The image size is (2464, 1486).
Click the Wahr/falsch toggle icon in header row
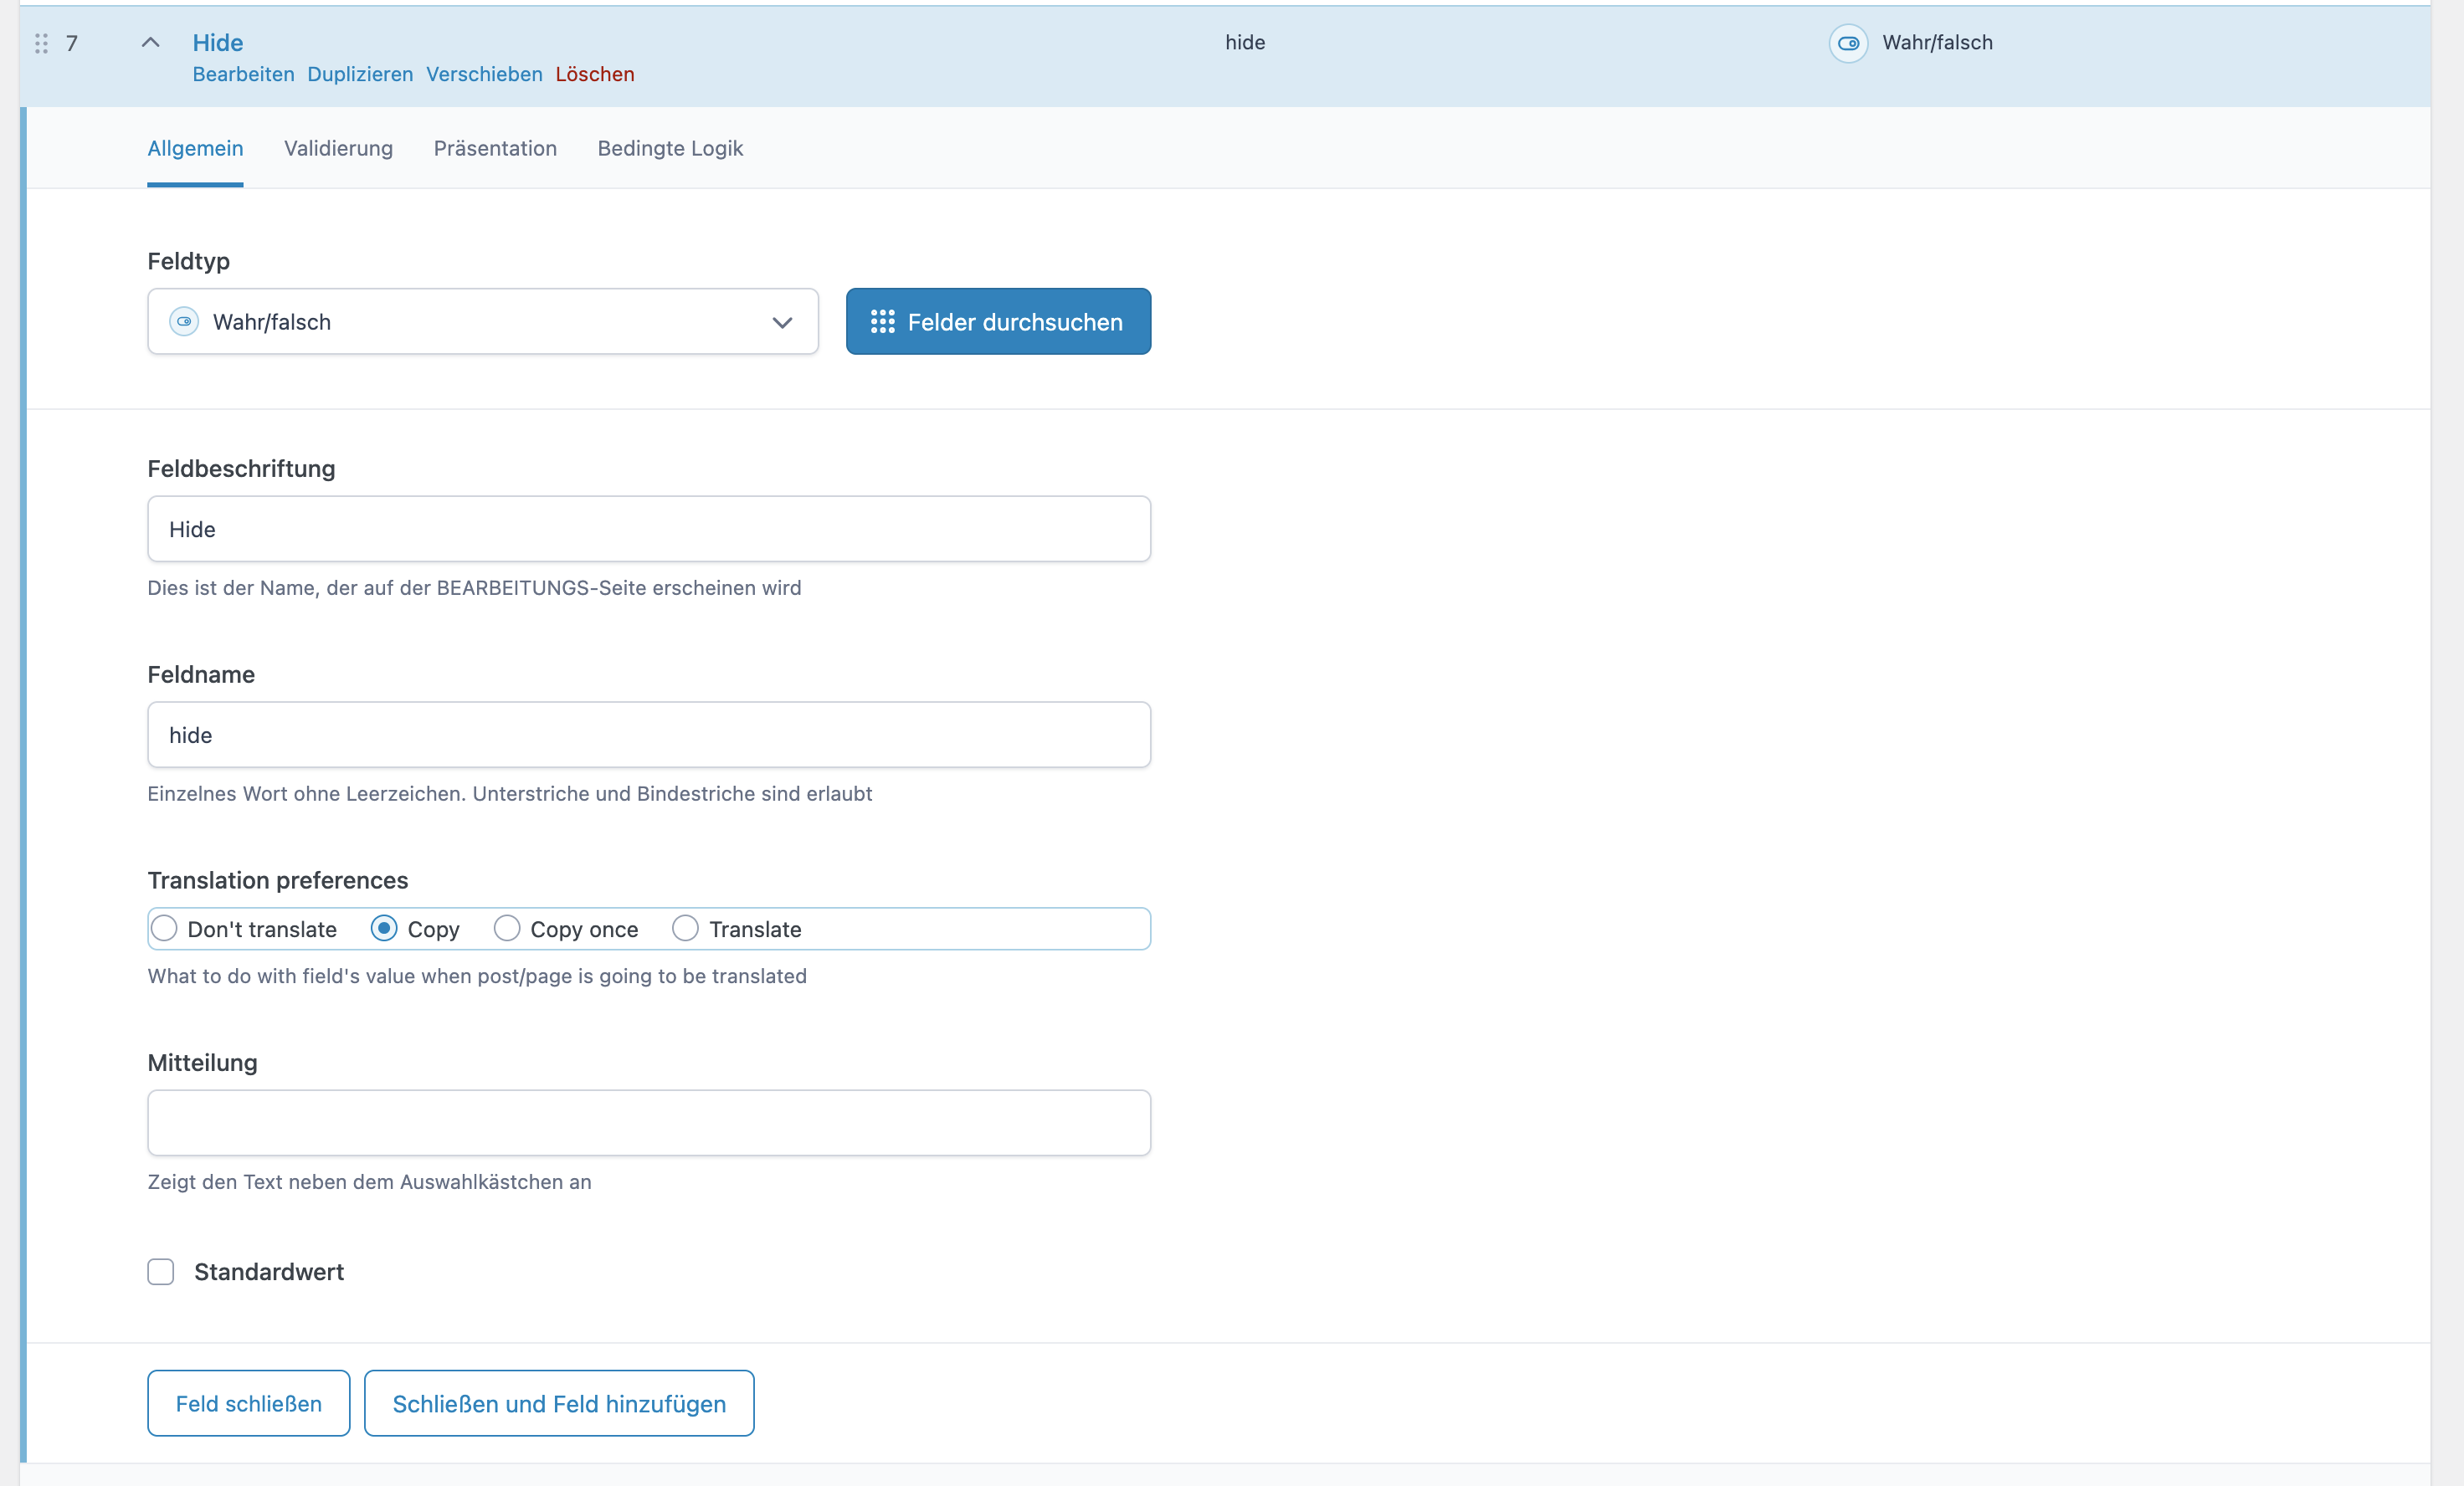coord(1848,43)
